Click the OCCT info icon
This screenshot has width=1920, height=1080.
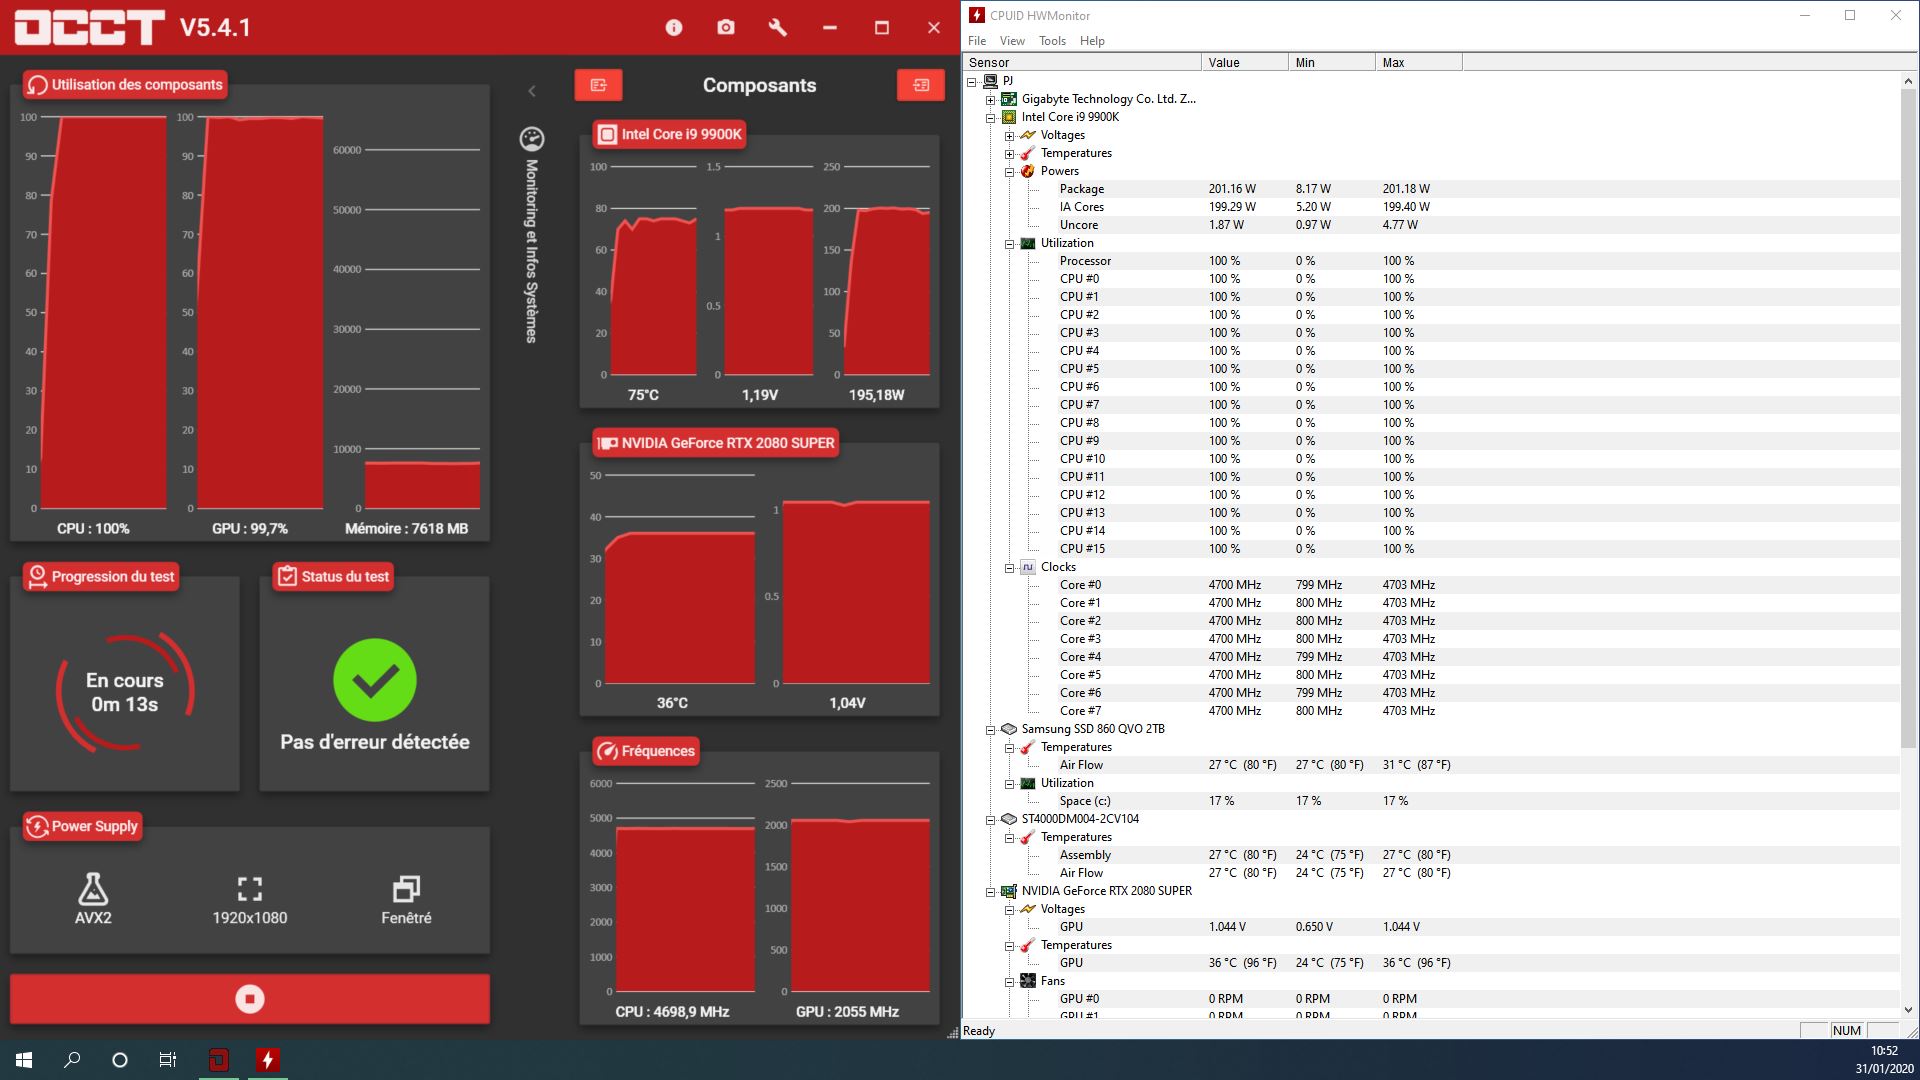coord(674,28)
